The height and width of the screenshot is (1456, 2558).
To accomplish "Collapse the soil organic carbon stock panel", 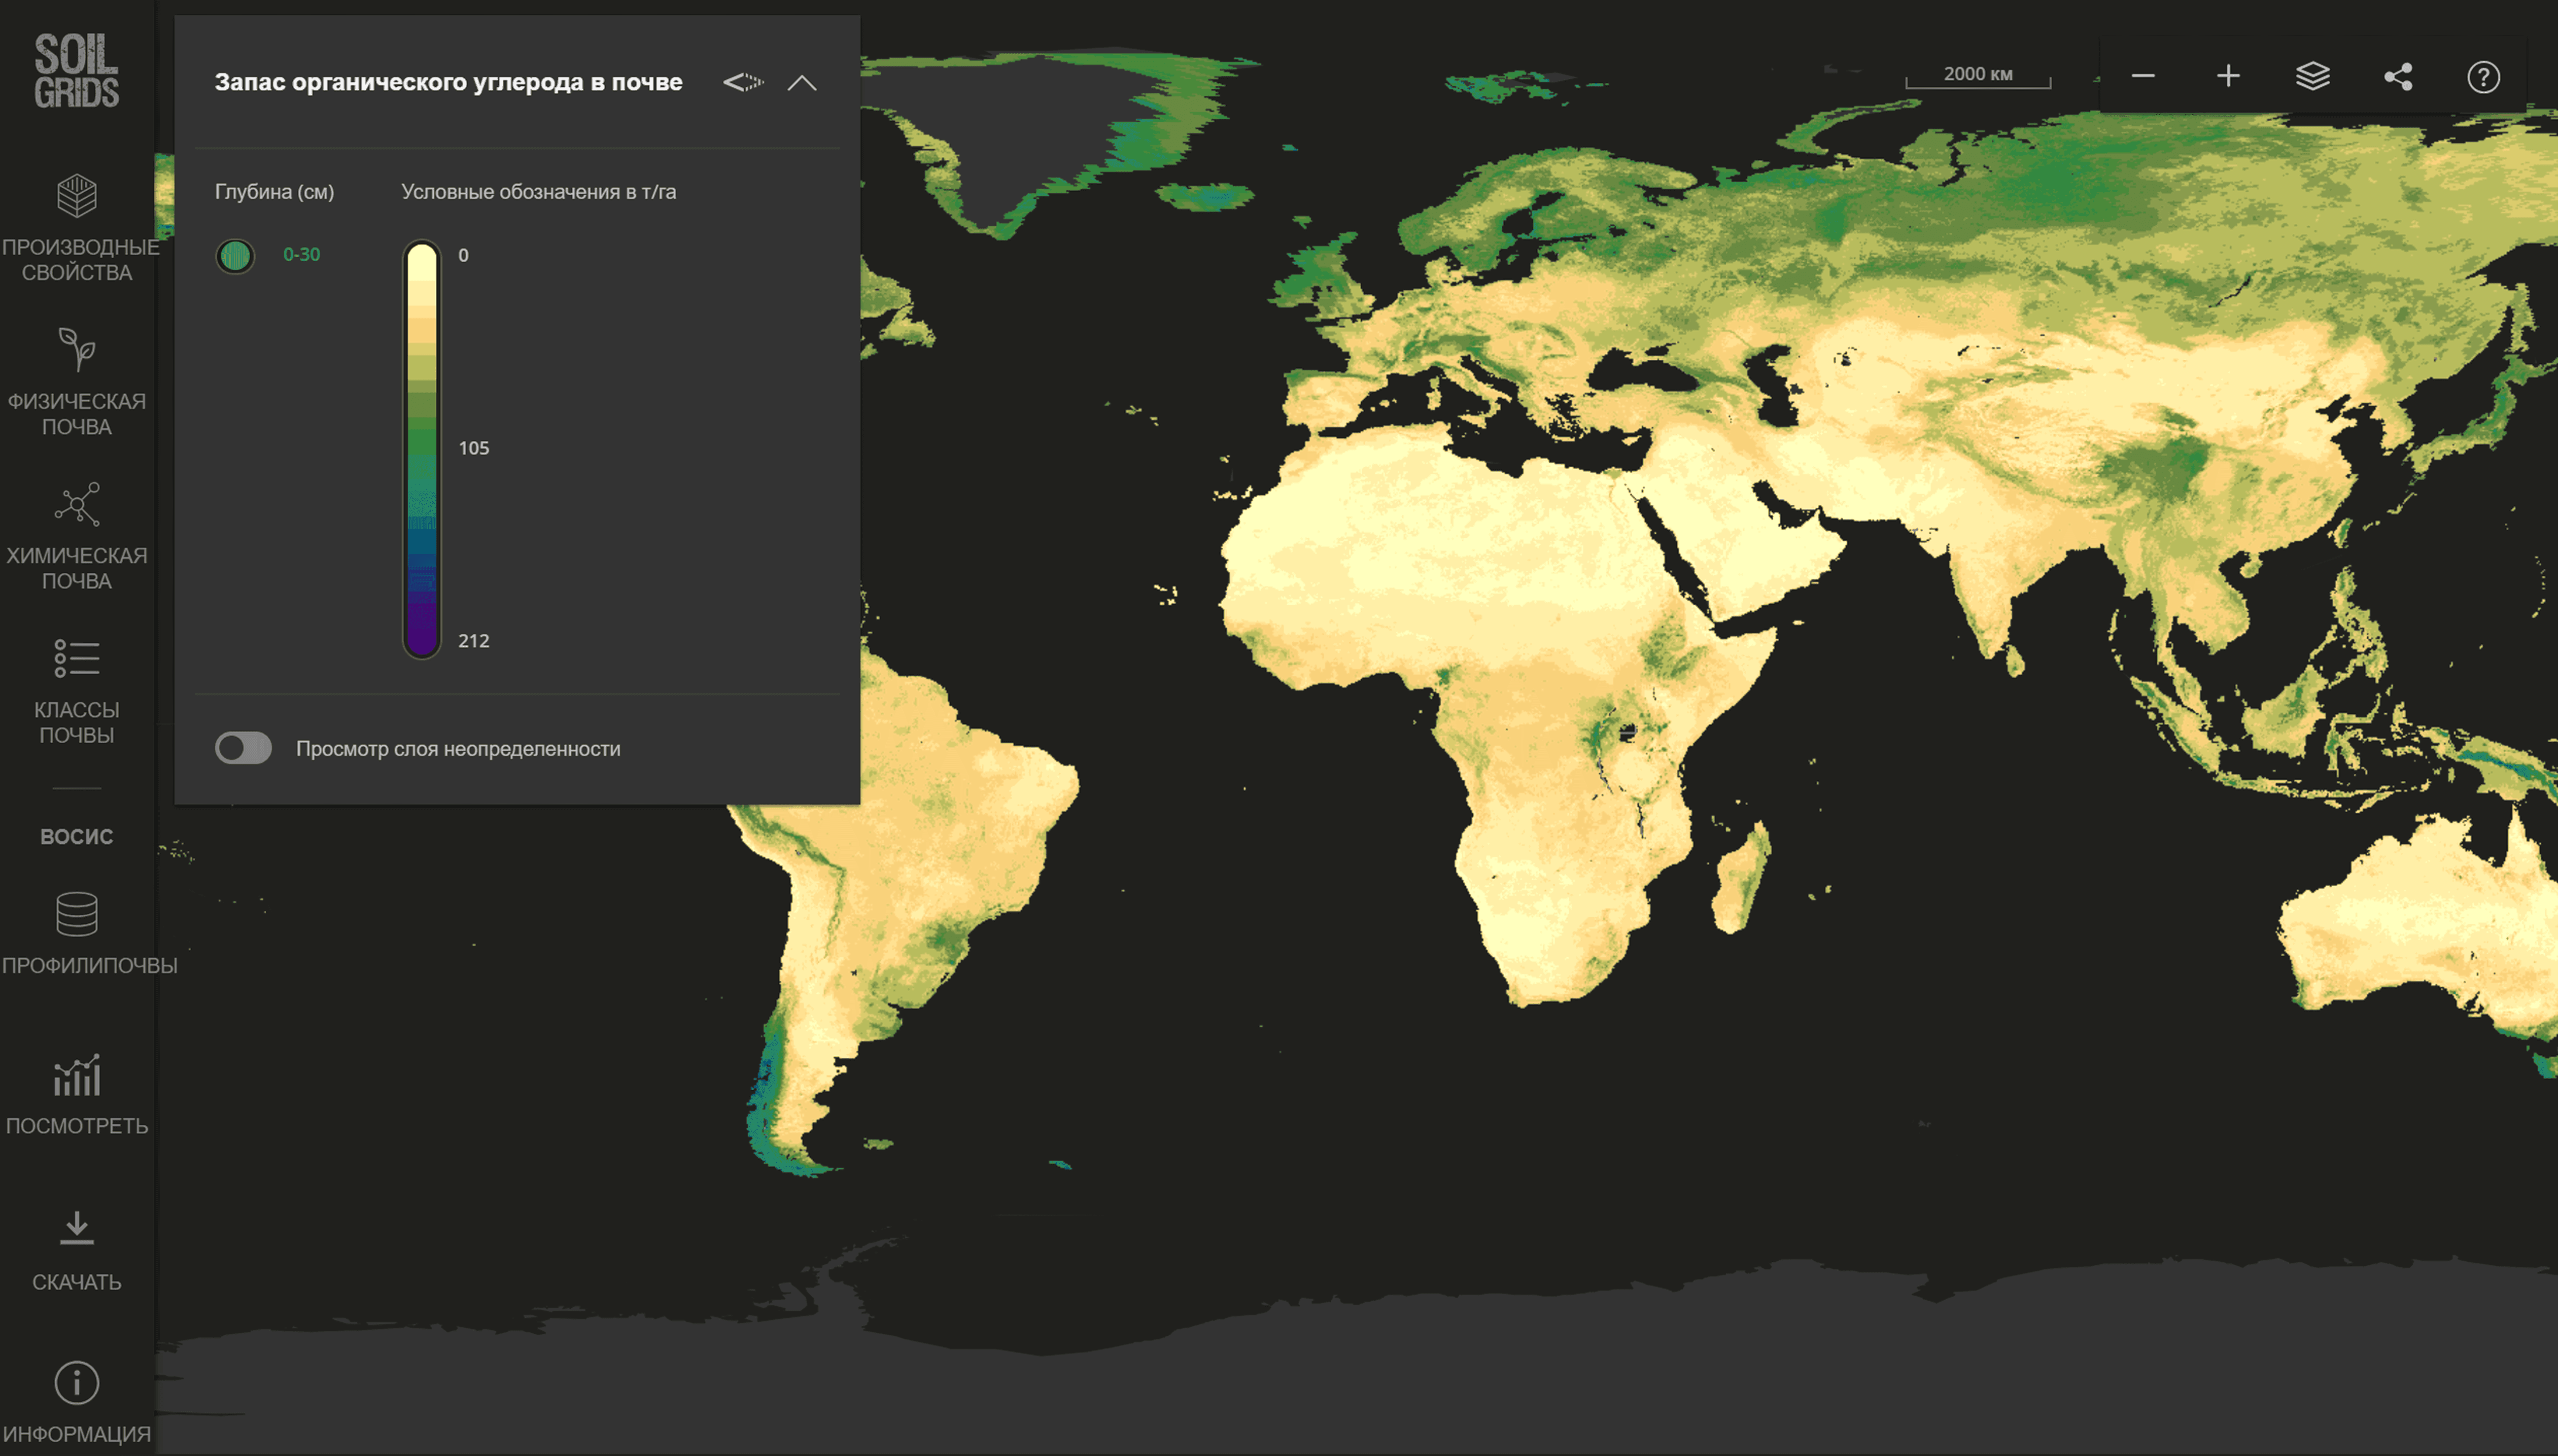I will pos(802,83).
